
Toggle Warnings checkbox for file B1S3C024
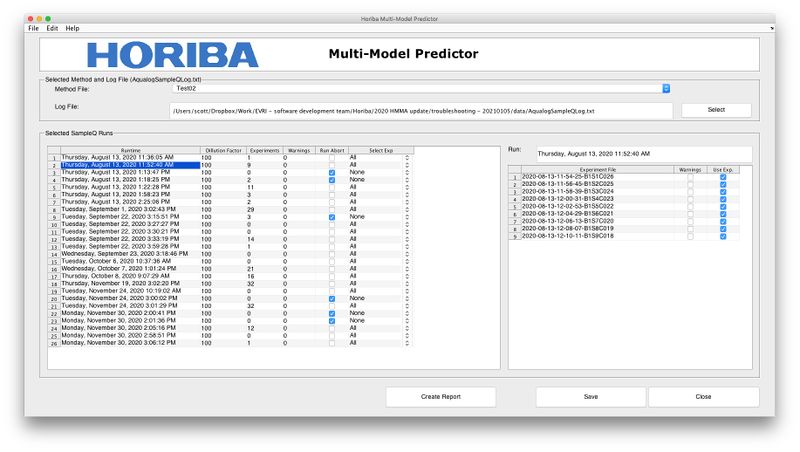click(690, 192)
